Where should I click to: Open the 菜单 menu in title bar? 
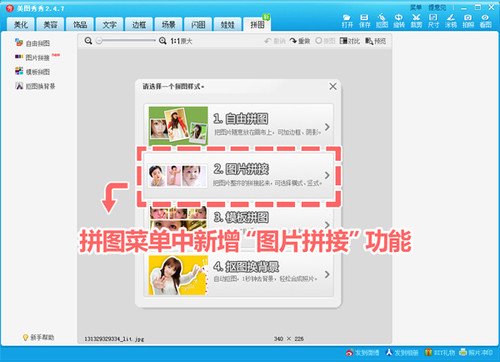pos(416,7)
